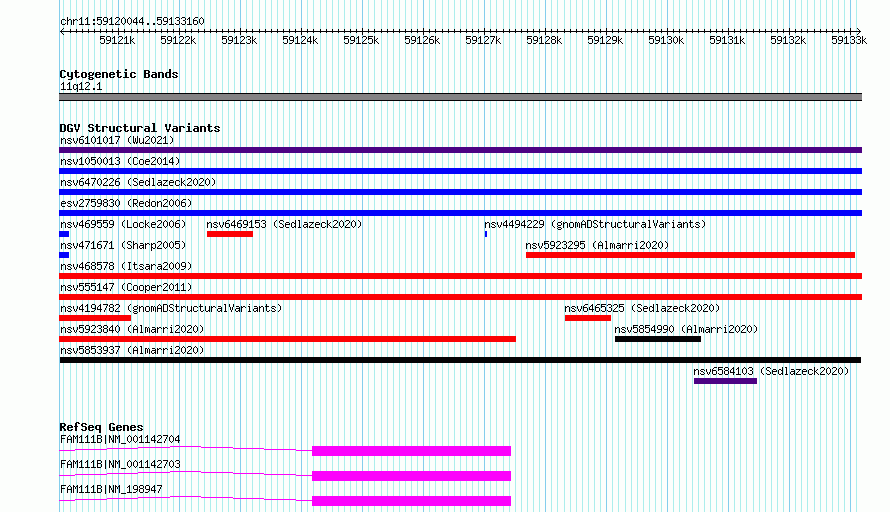Open the nsv555147 (Cooper2011) label

click(126, 287)
